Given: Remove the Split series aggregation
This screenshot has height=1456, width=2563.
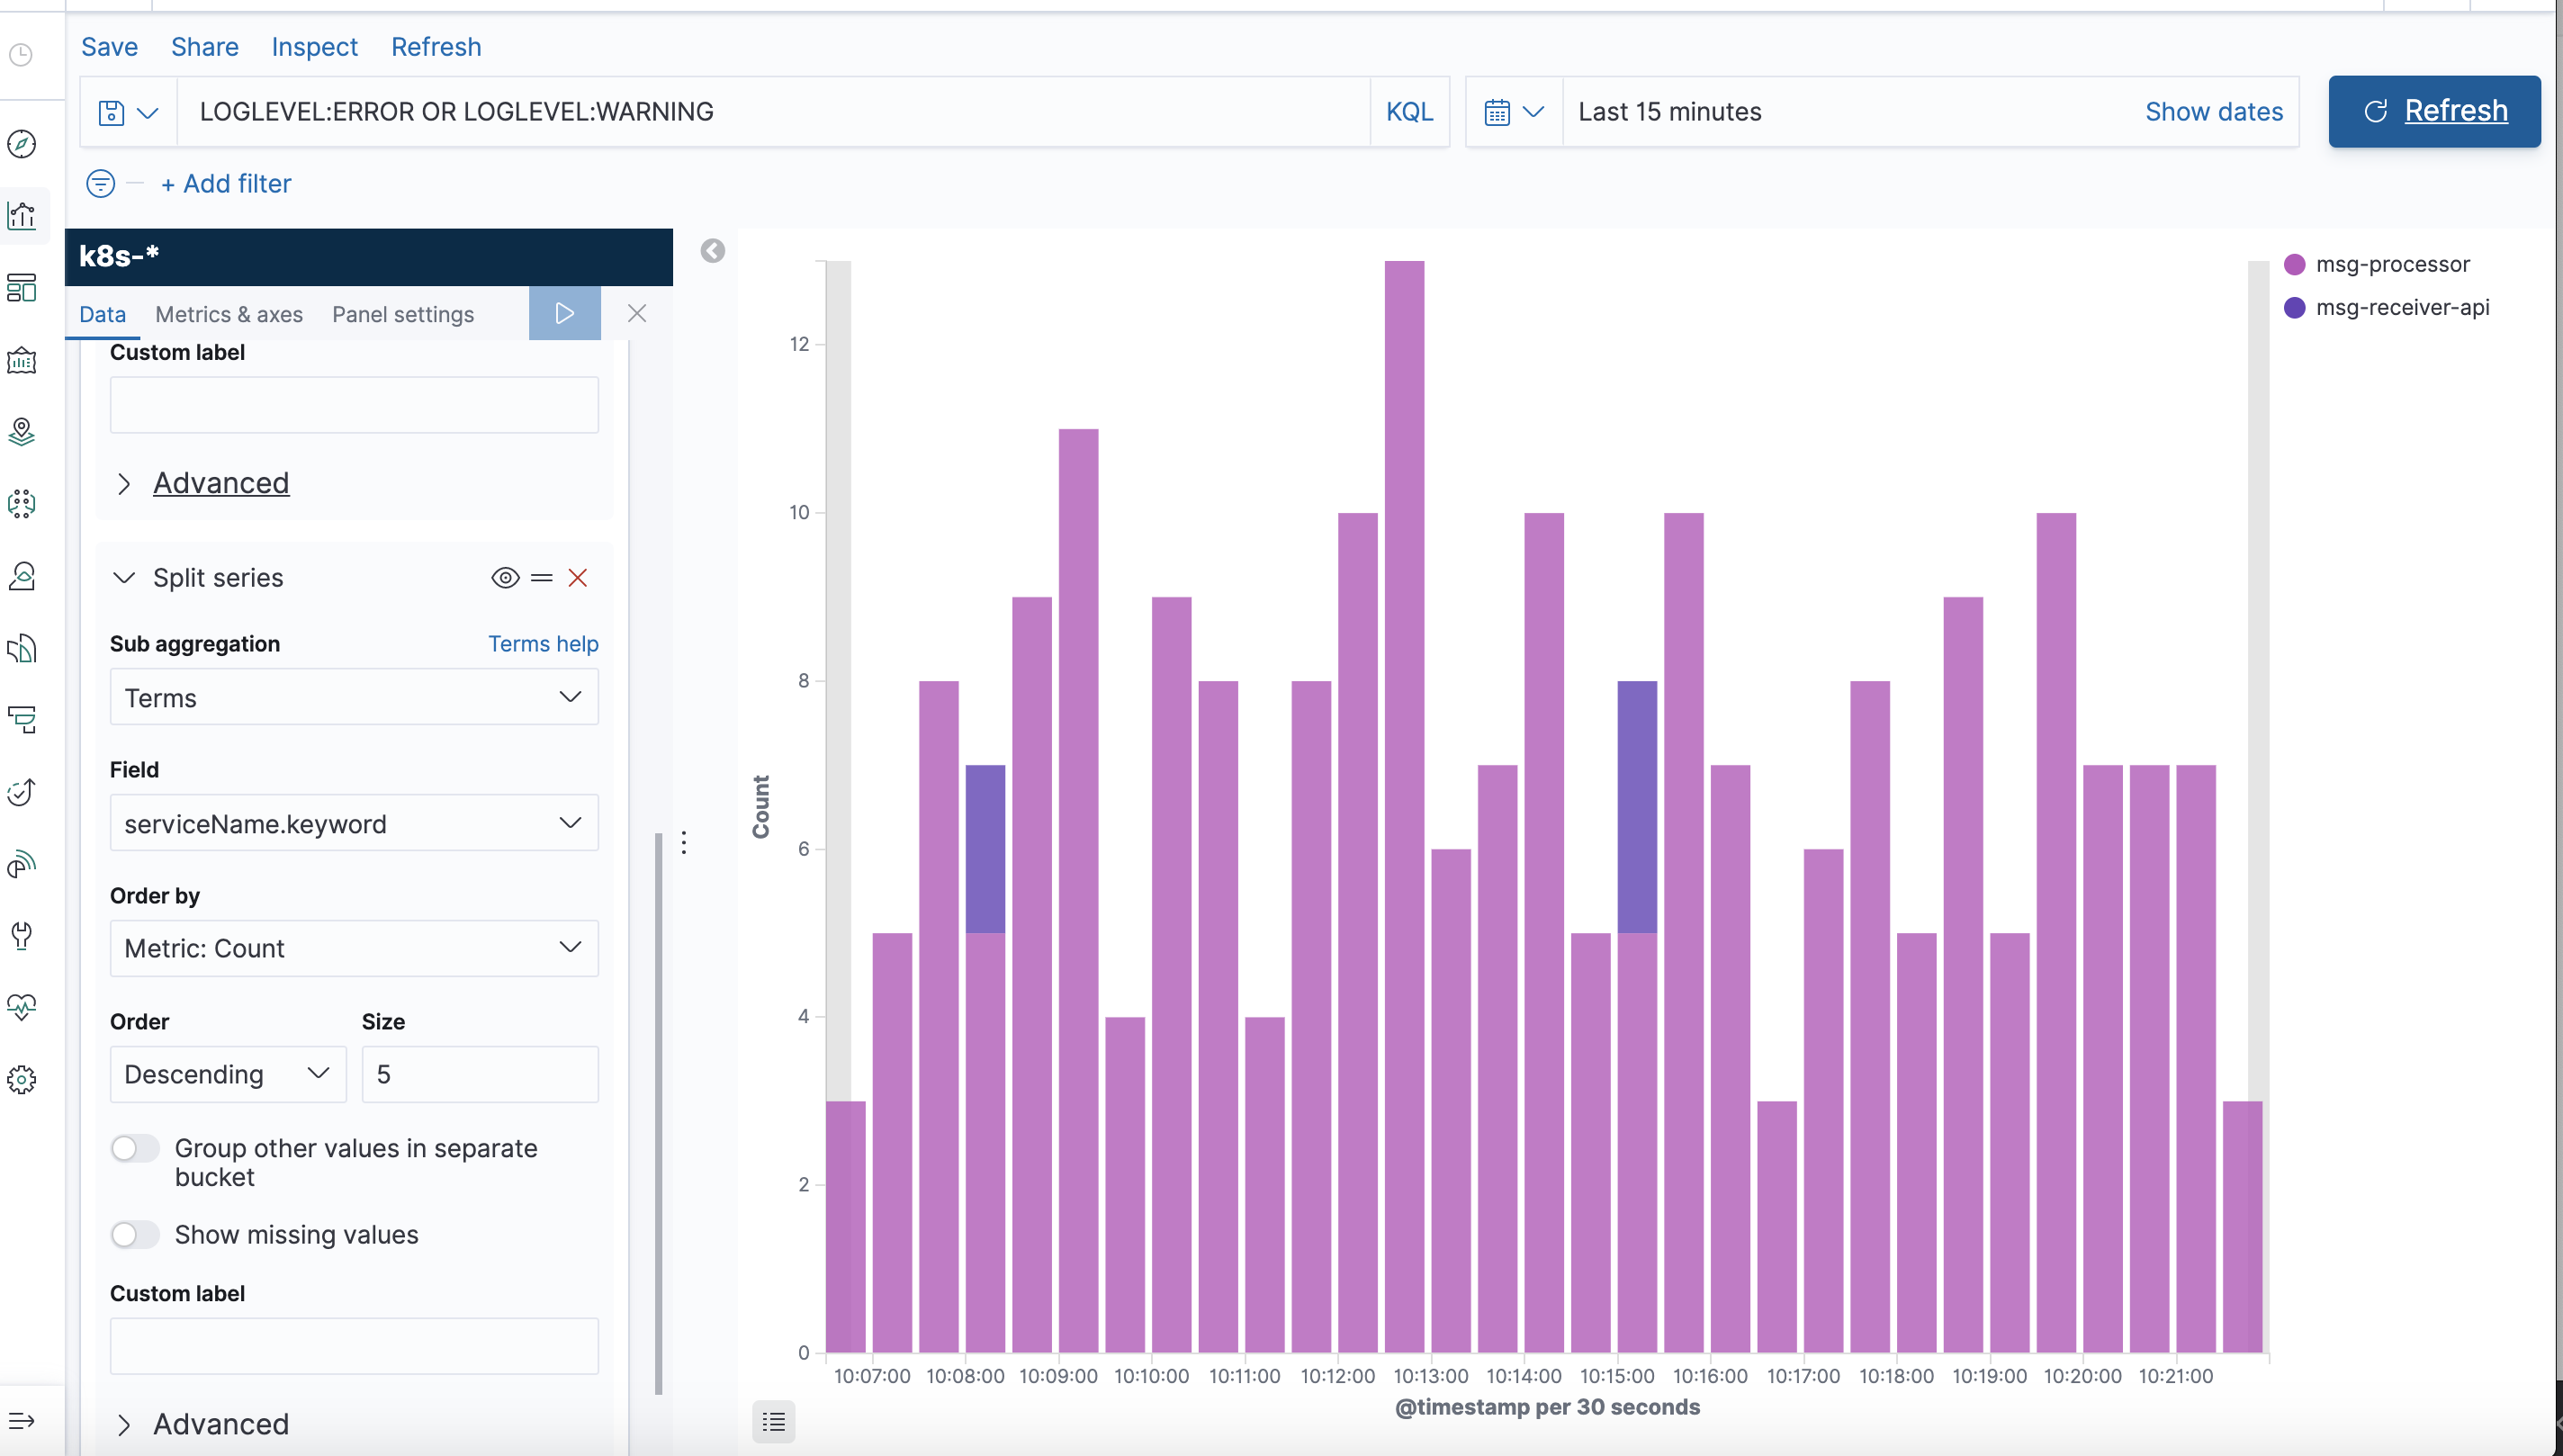Looking at the screenshot, I should pyautogui.click(x=578, y=578).
